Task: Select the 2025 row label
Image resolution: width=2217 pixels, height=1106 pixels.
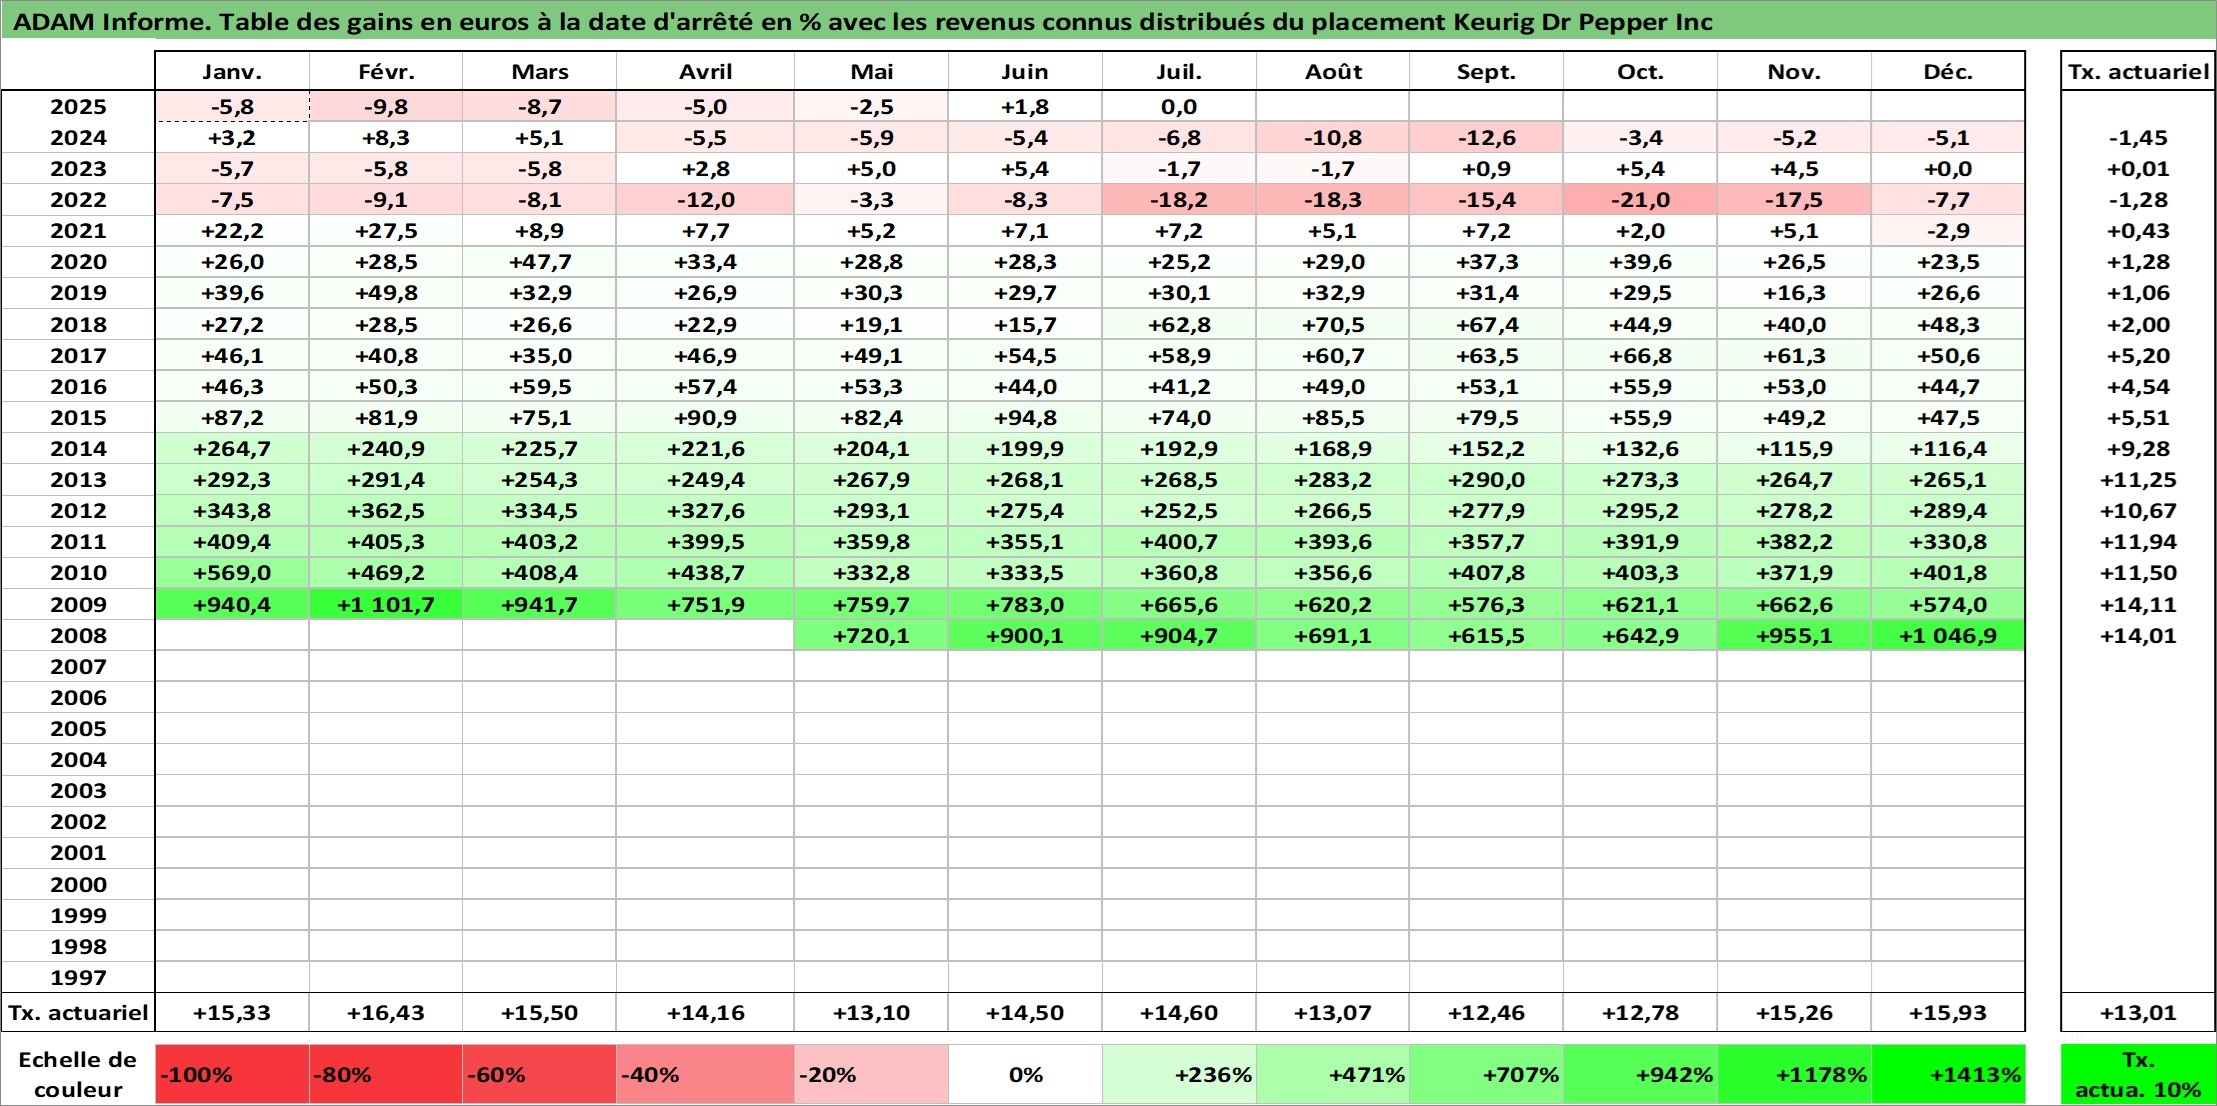Action: (x=78, y=107)
